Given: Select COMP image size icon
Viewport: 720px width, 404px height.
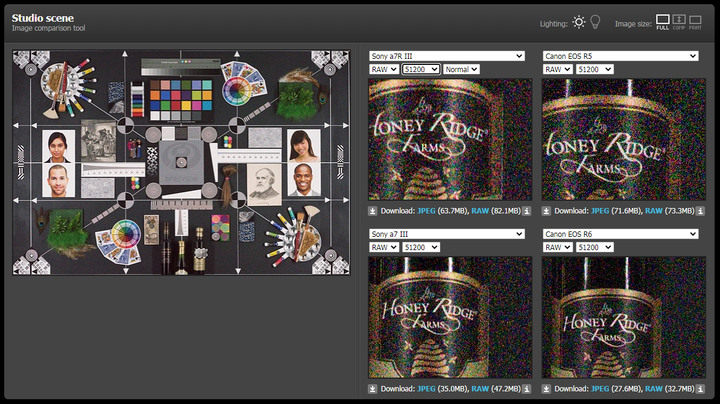Looking at the screenshot, I should pyautogui.click(x=679, y=22).
